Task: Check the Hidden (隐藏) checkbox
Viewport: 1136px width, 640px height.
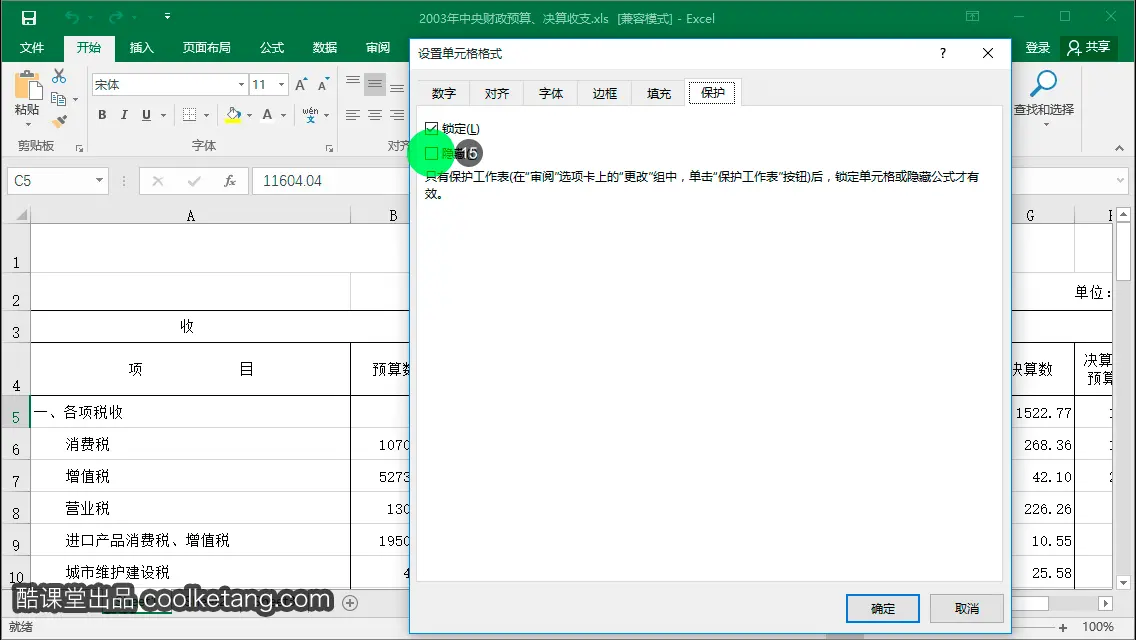Action: (432, 154)
